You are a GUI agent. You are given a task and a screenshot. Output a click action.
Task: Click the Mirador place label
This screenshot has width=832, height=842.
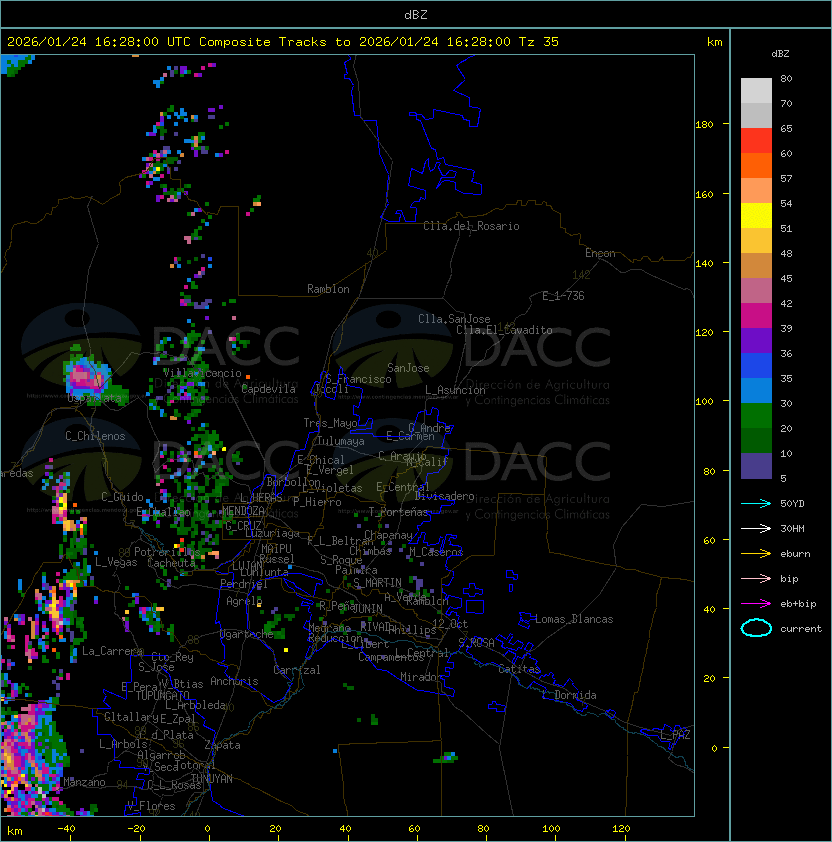(421, 677)
